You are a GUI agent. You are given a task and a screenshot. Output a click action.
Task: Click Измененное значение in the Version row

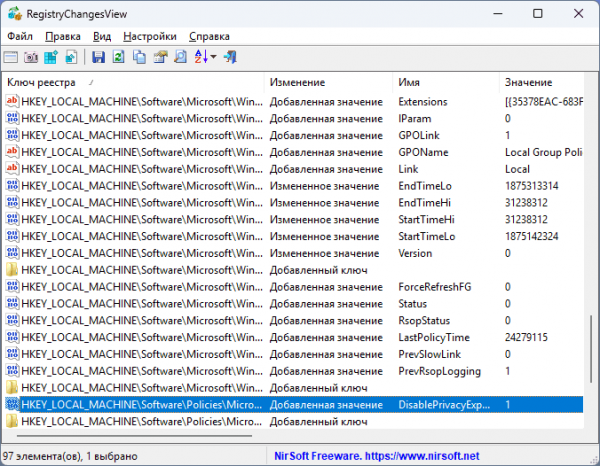[324, 253]
